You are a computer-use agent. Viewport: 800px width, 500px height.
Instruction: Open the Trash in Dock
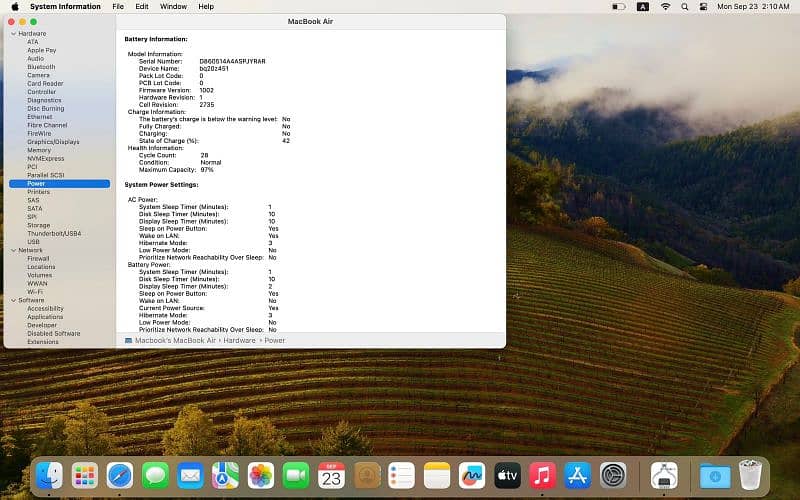pos(751,476)
